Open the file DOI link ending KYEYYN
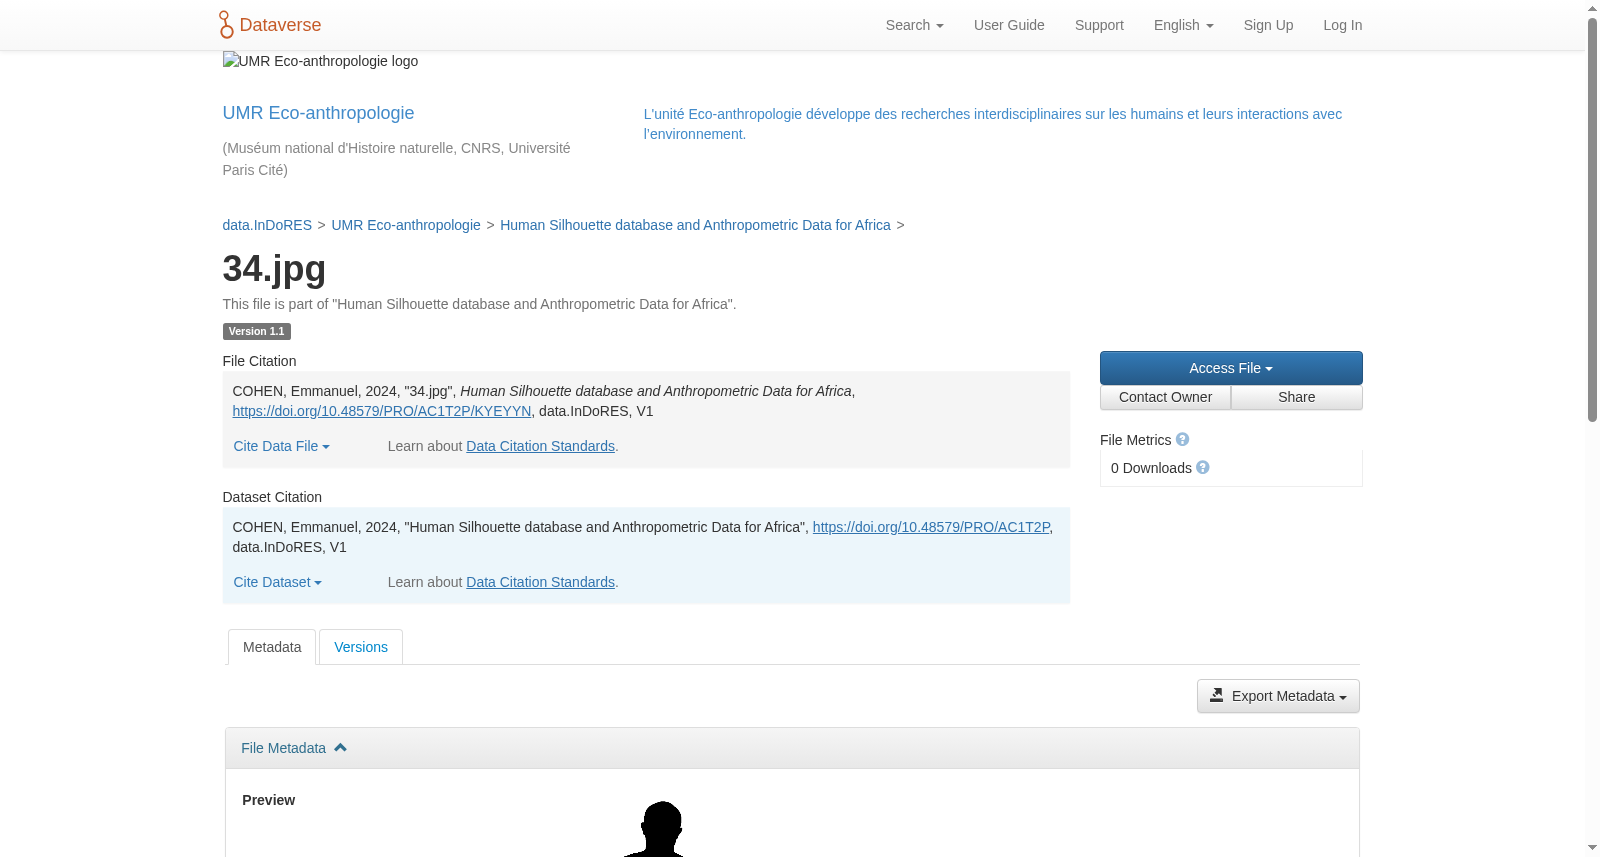The image size is (1600, 857). click(382, 411)
